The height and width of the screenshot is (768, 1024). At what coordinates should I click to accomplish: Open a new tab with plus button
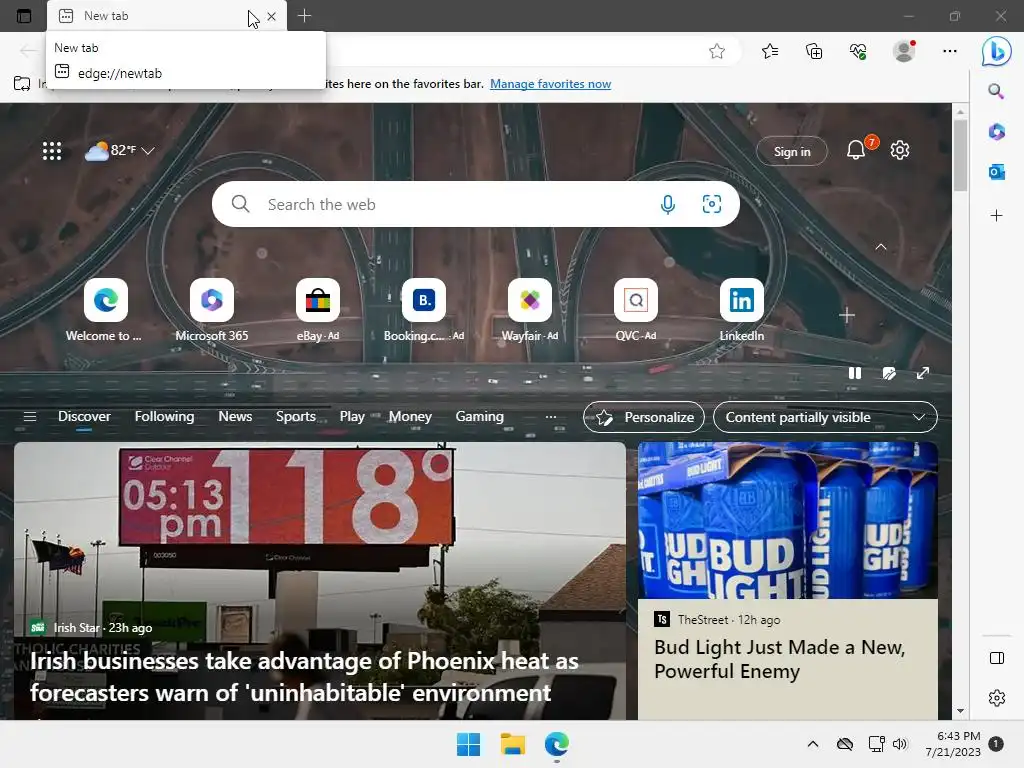tap(304, 16)
